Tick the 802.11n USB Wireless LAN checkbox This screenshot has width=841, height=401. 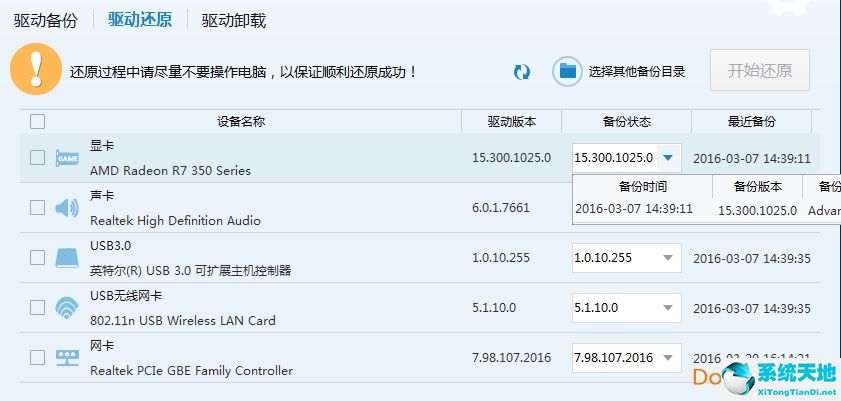click(x=38, y=308)
